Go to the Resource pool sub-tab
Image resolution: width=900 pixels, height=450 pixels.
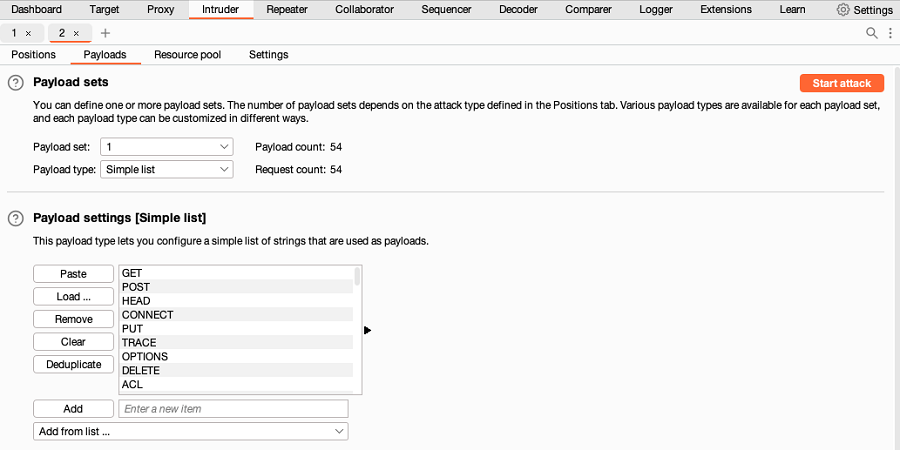point(188,55)
